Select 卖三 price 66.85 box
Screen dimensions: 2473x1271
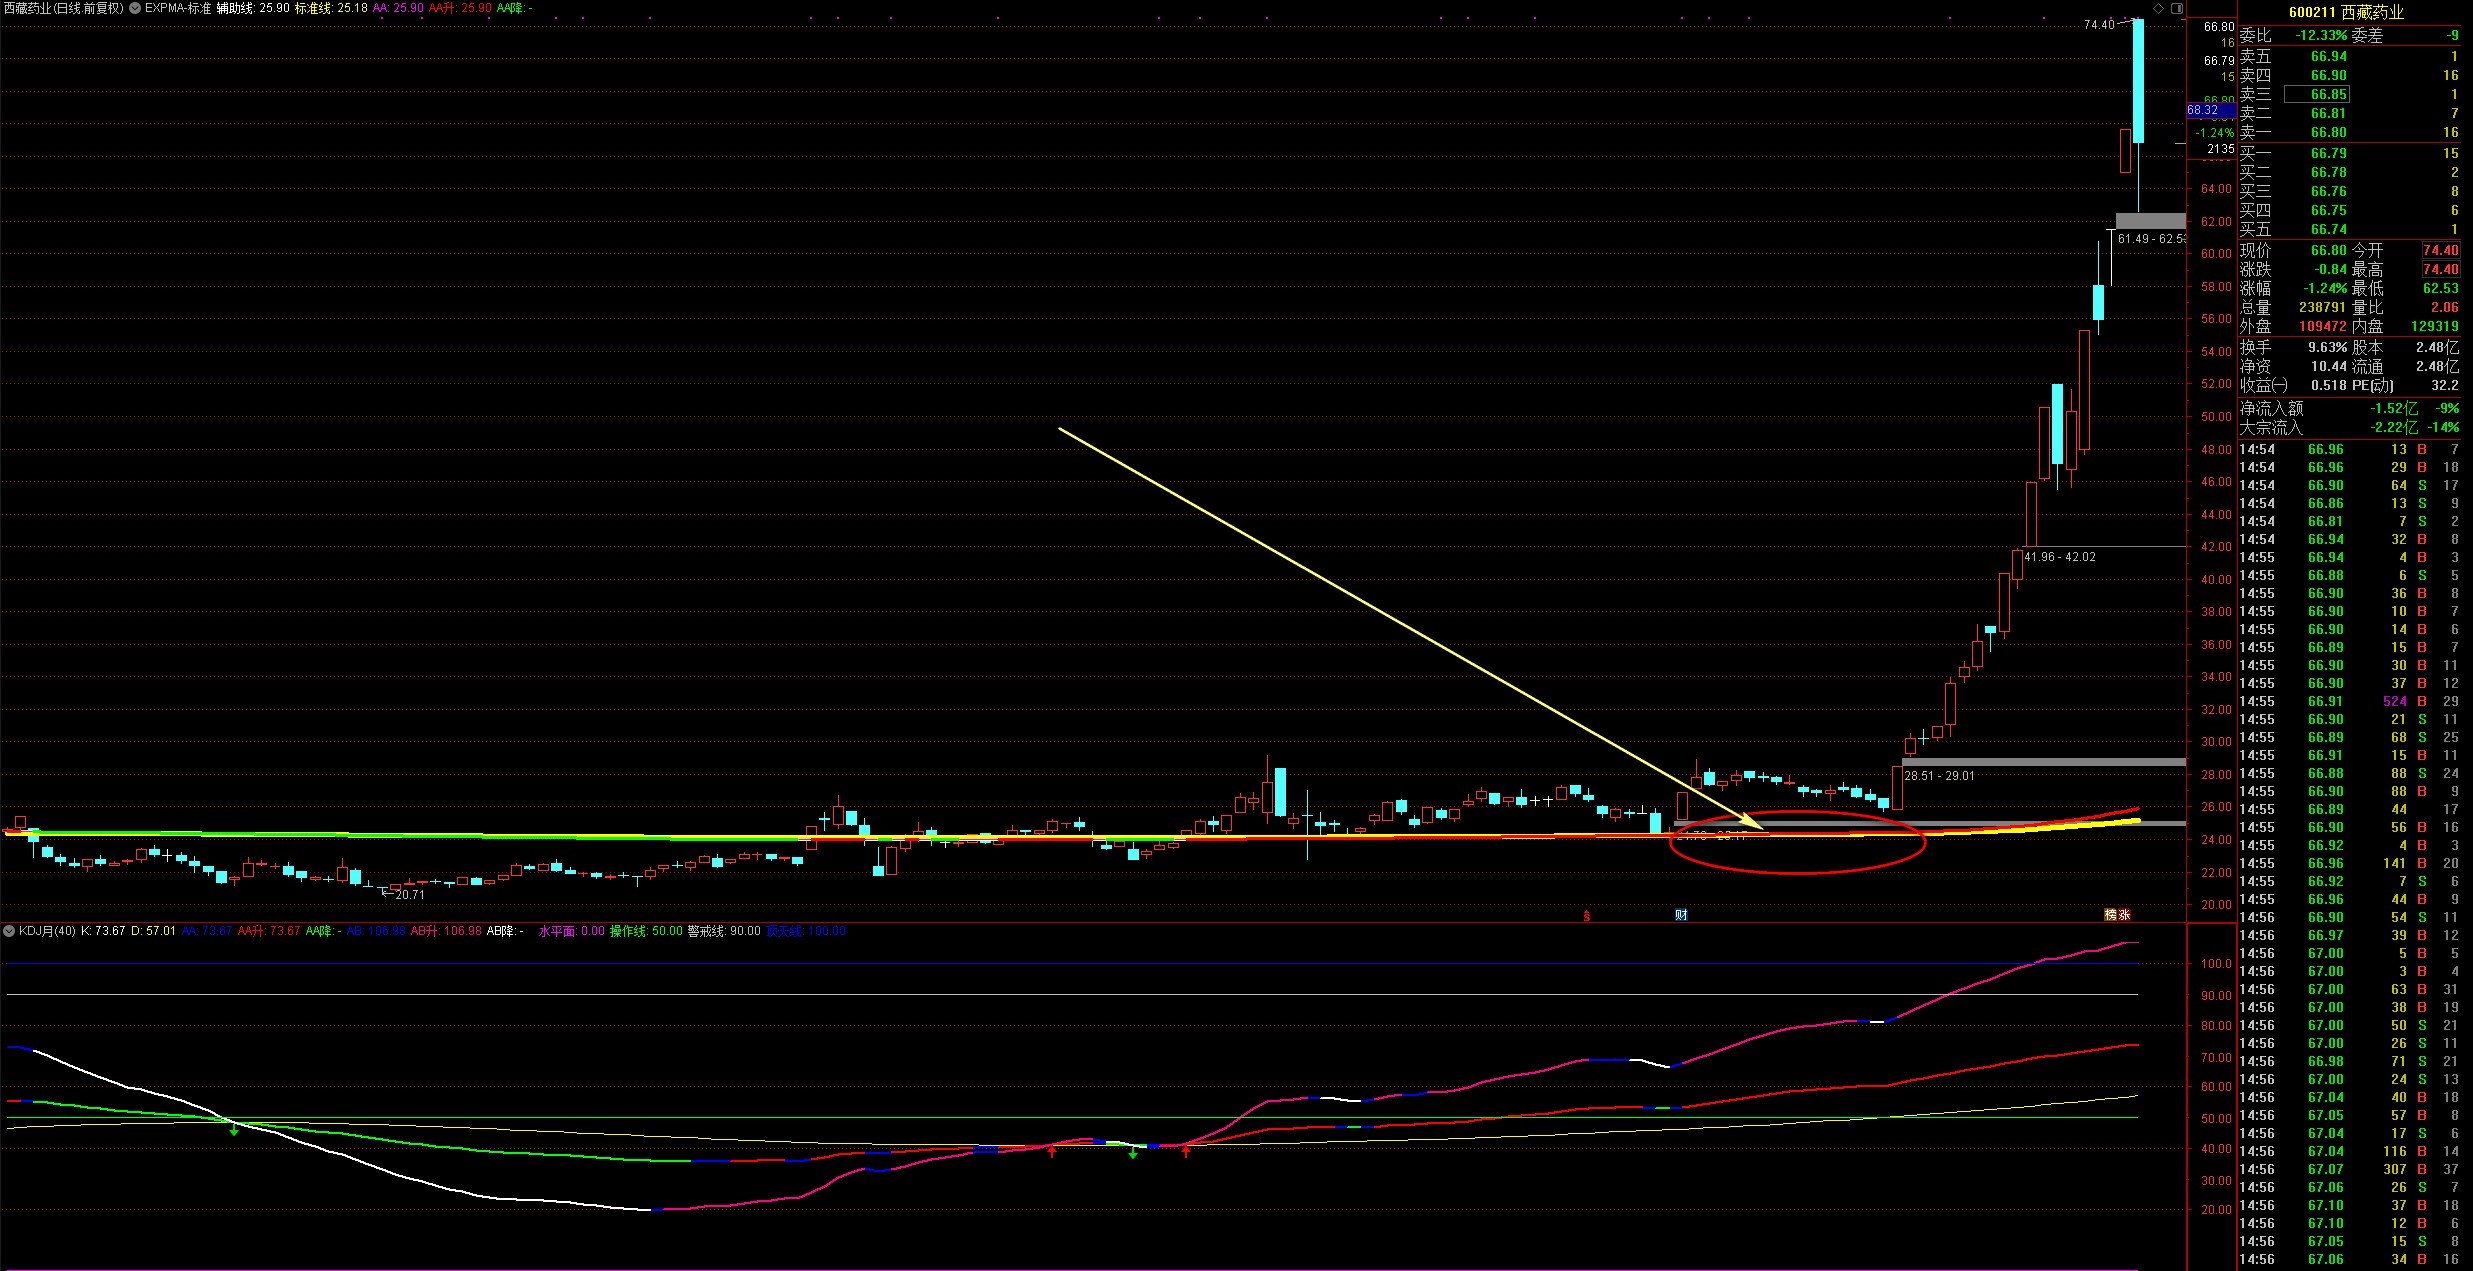(2317, 94)
